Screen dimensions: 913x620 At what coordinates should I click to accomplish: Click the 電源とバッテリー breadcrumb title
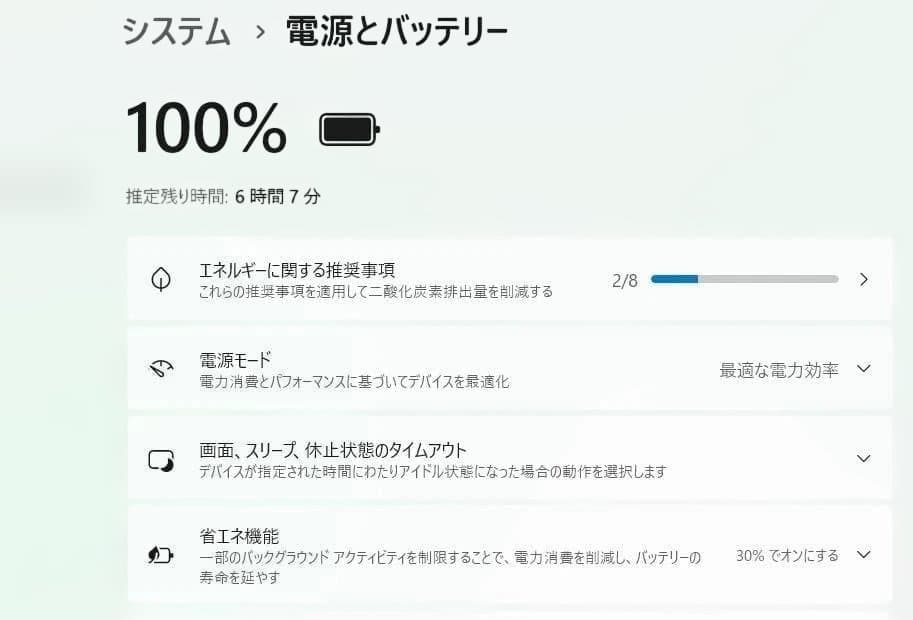click(395, 30)
